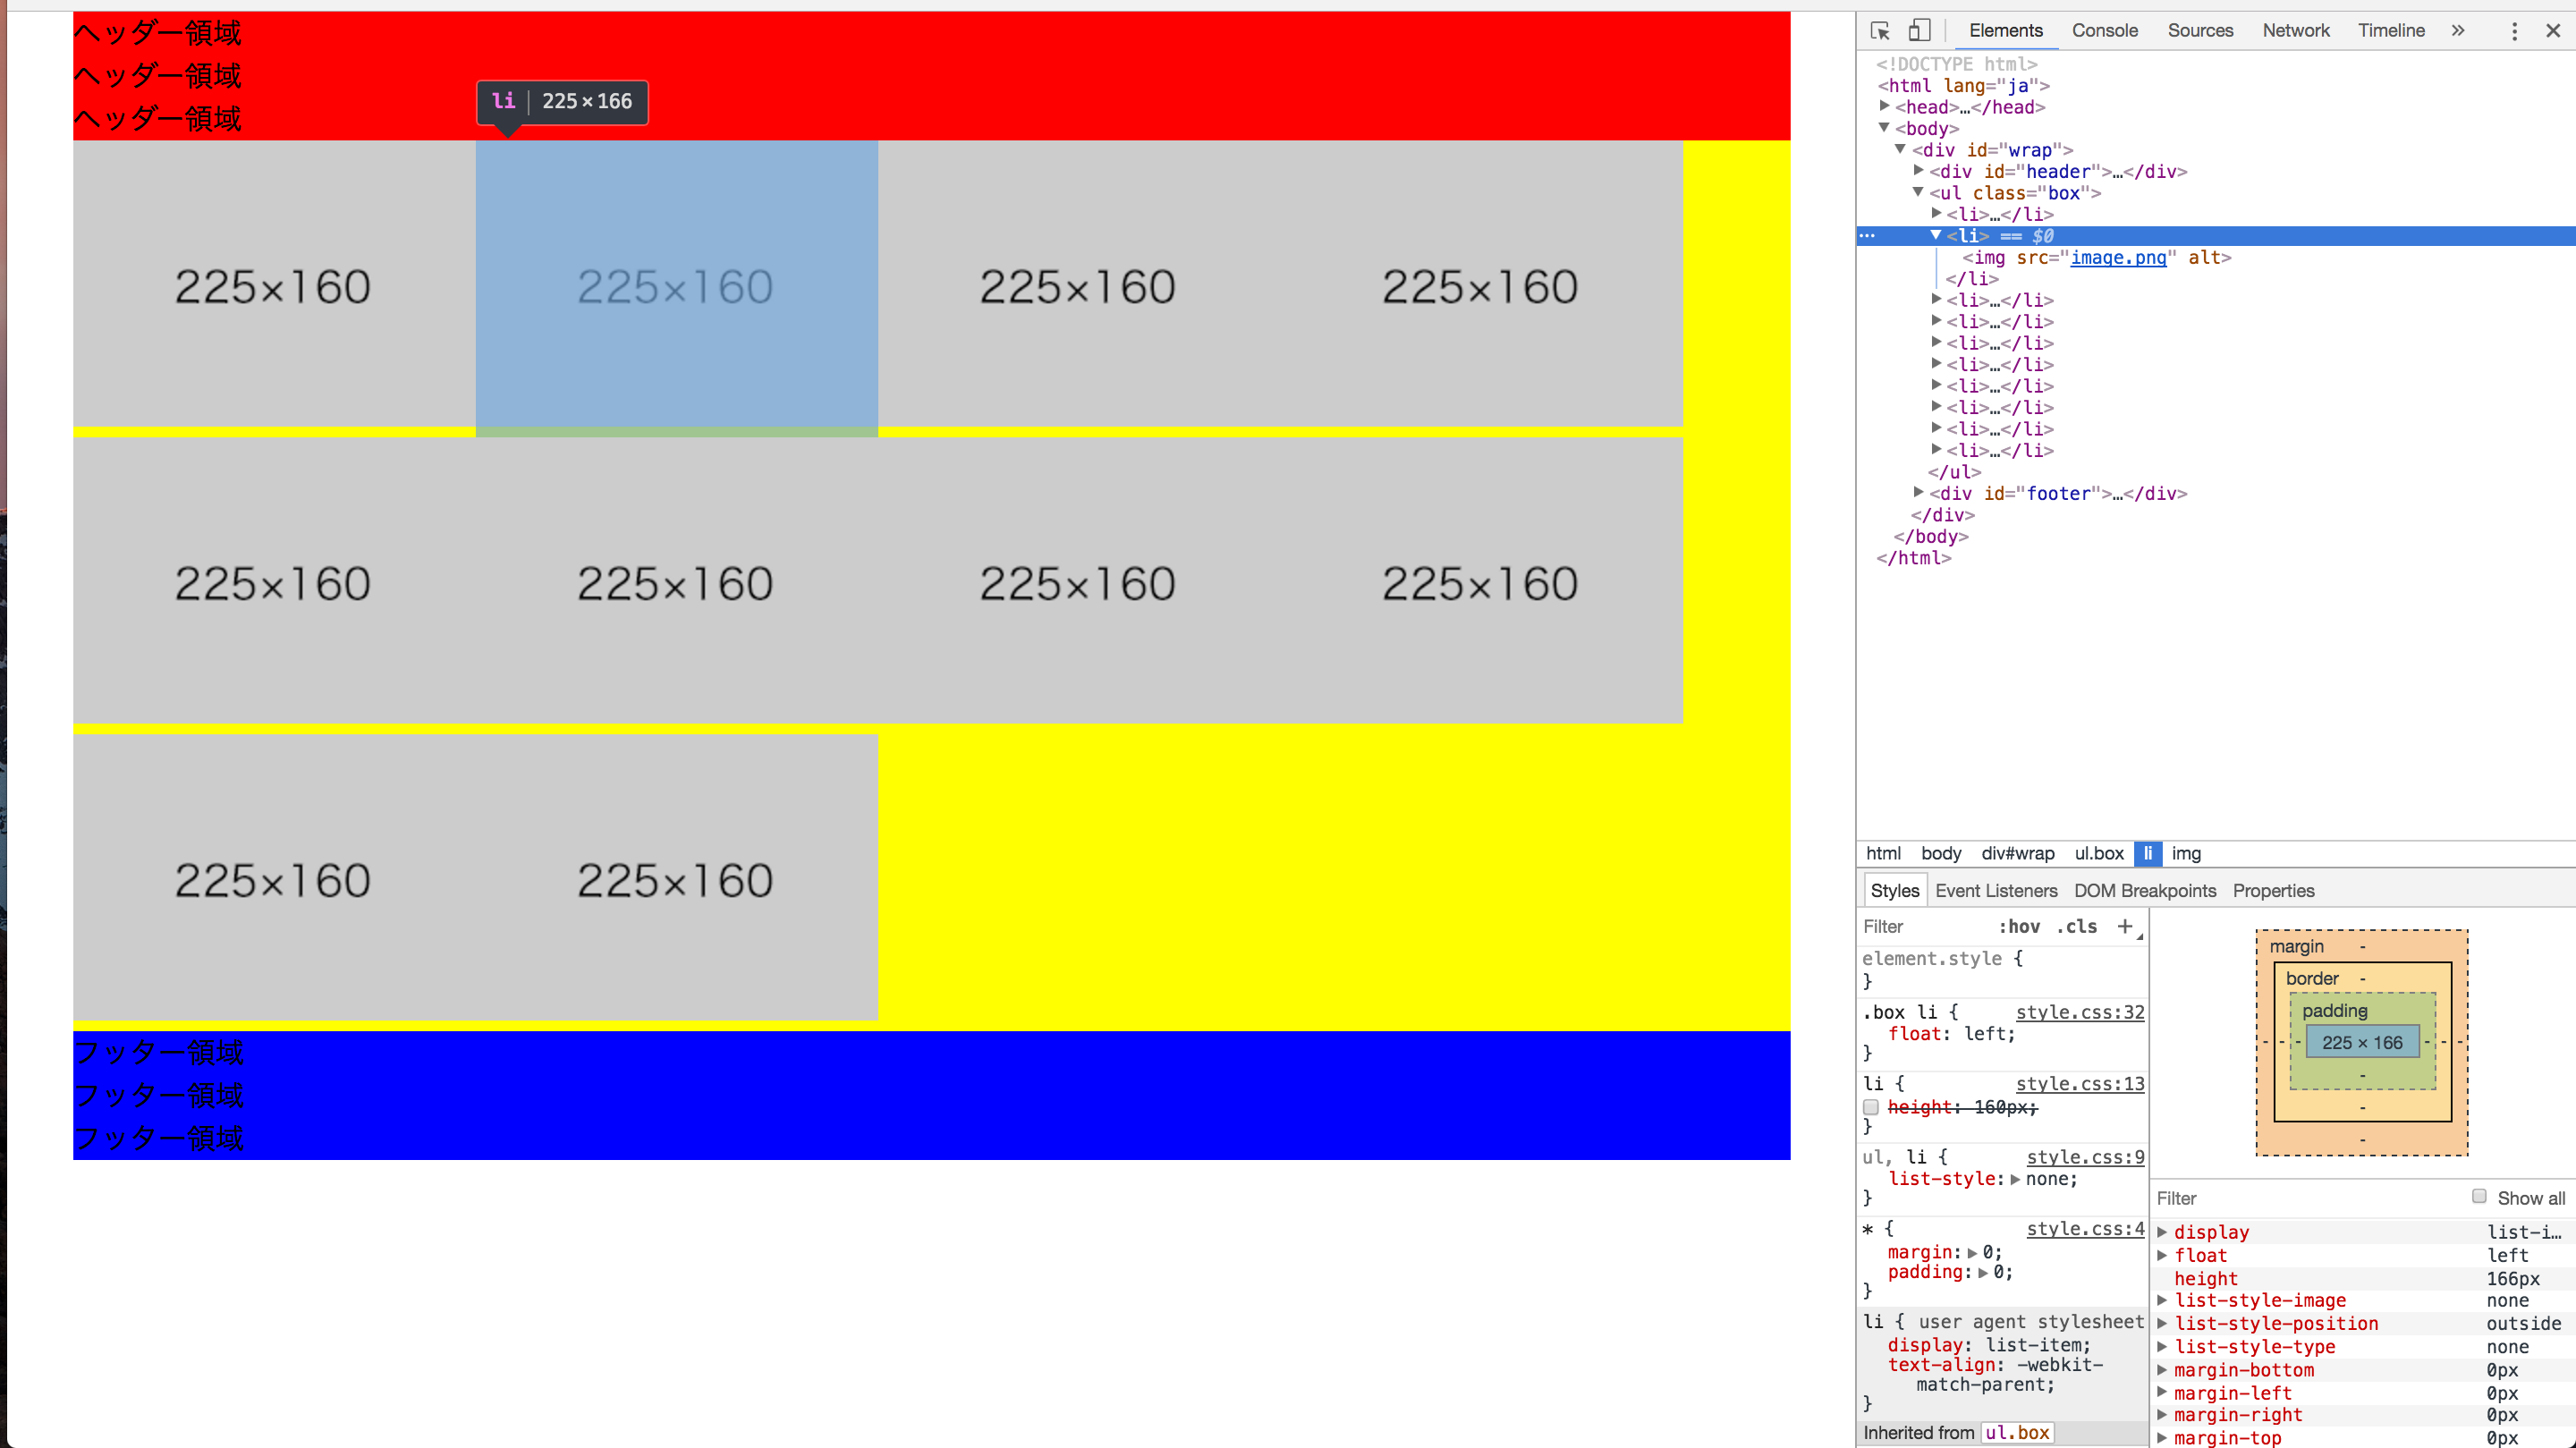
Task: Open the Network tab
Action: (x=2295, y=30)
